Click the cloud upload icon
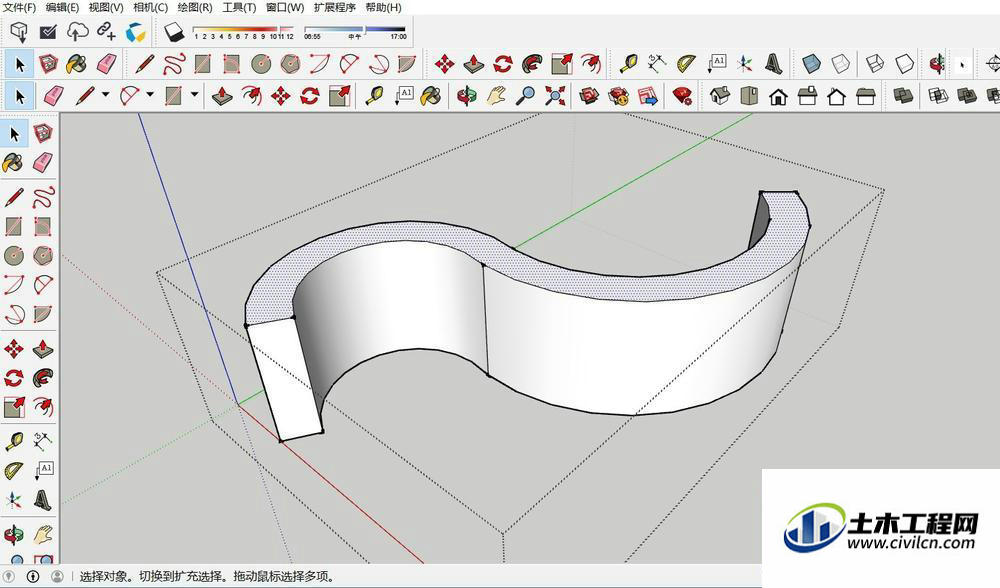 tap(77, 31)
